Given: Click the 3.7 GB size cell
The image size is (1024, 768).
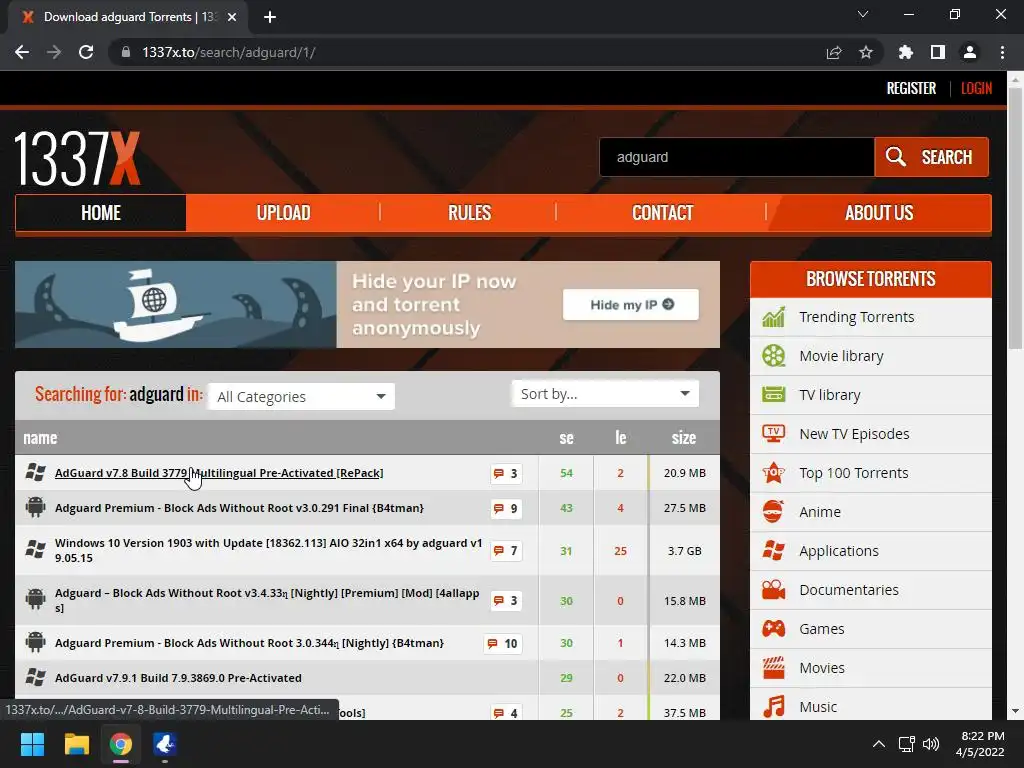Looking at the screenshot, I should (x=684, y=551).
